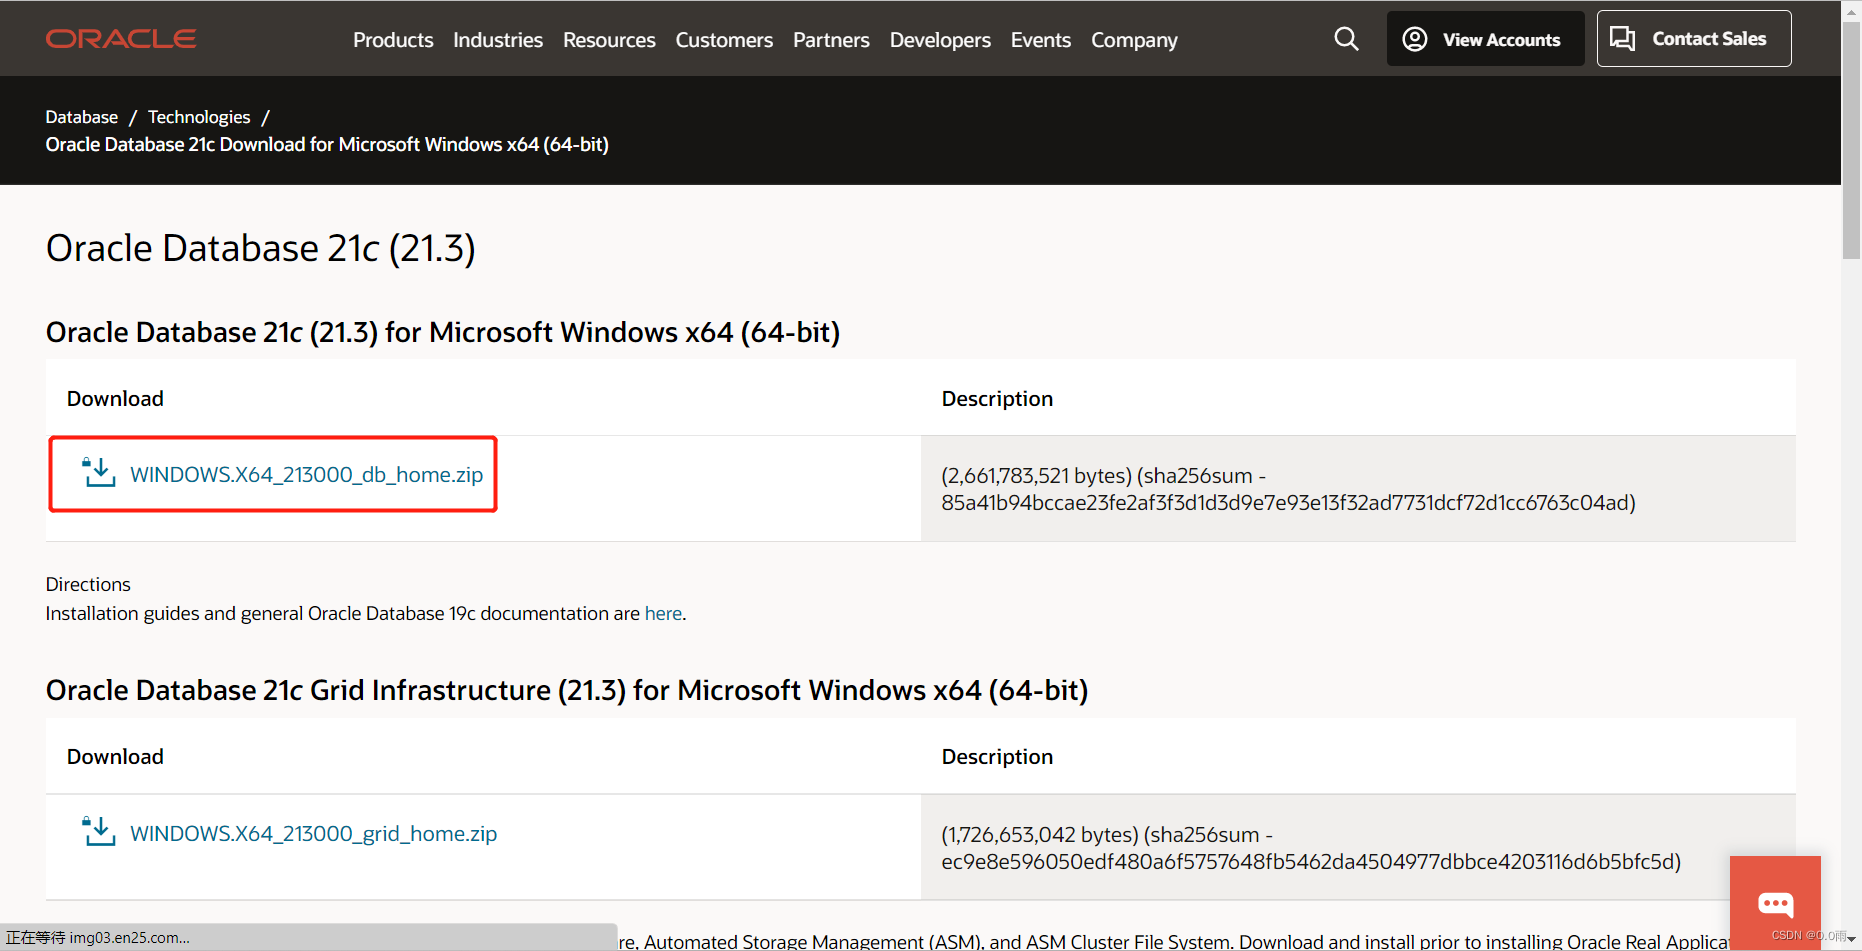Open the Resources menu
This screenshot has height=951, width=1862.
608,40
